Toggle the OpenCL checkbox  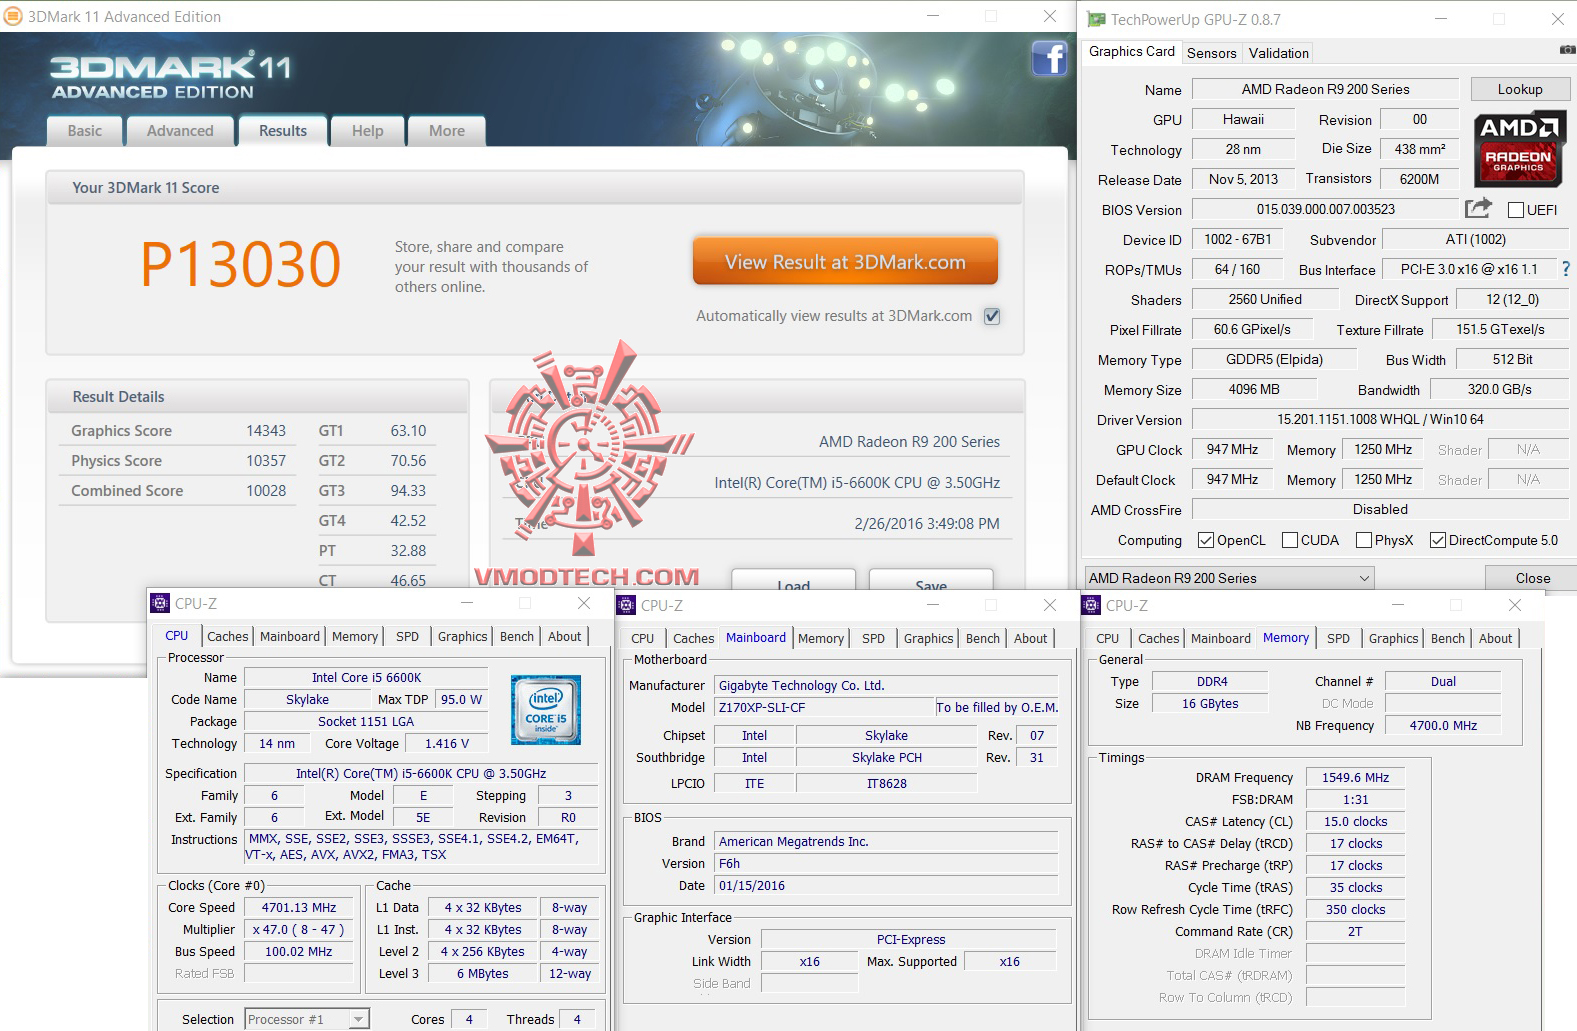1206,540
